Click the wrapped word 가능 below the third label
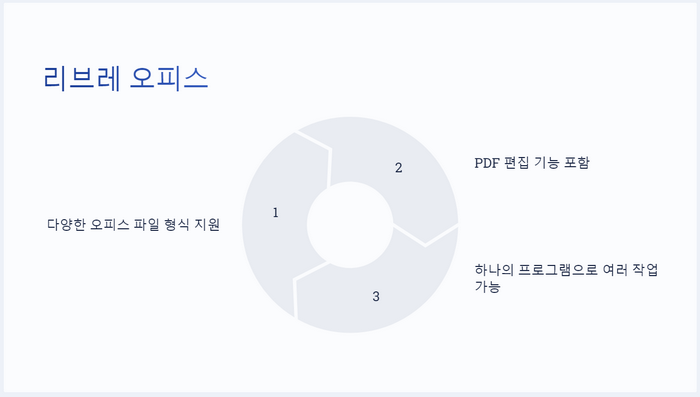 487,286
